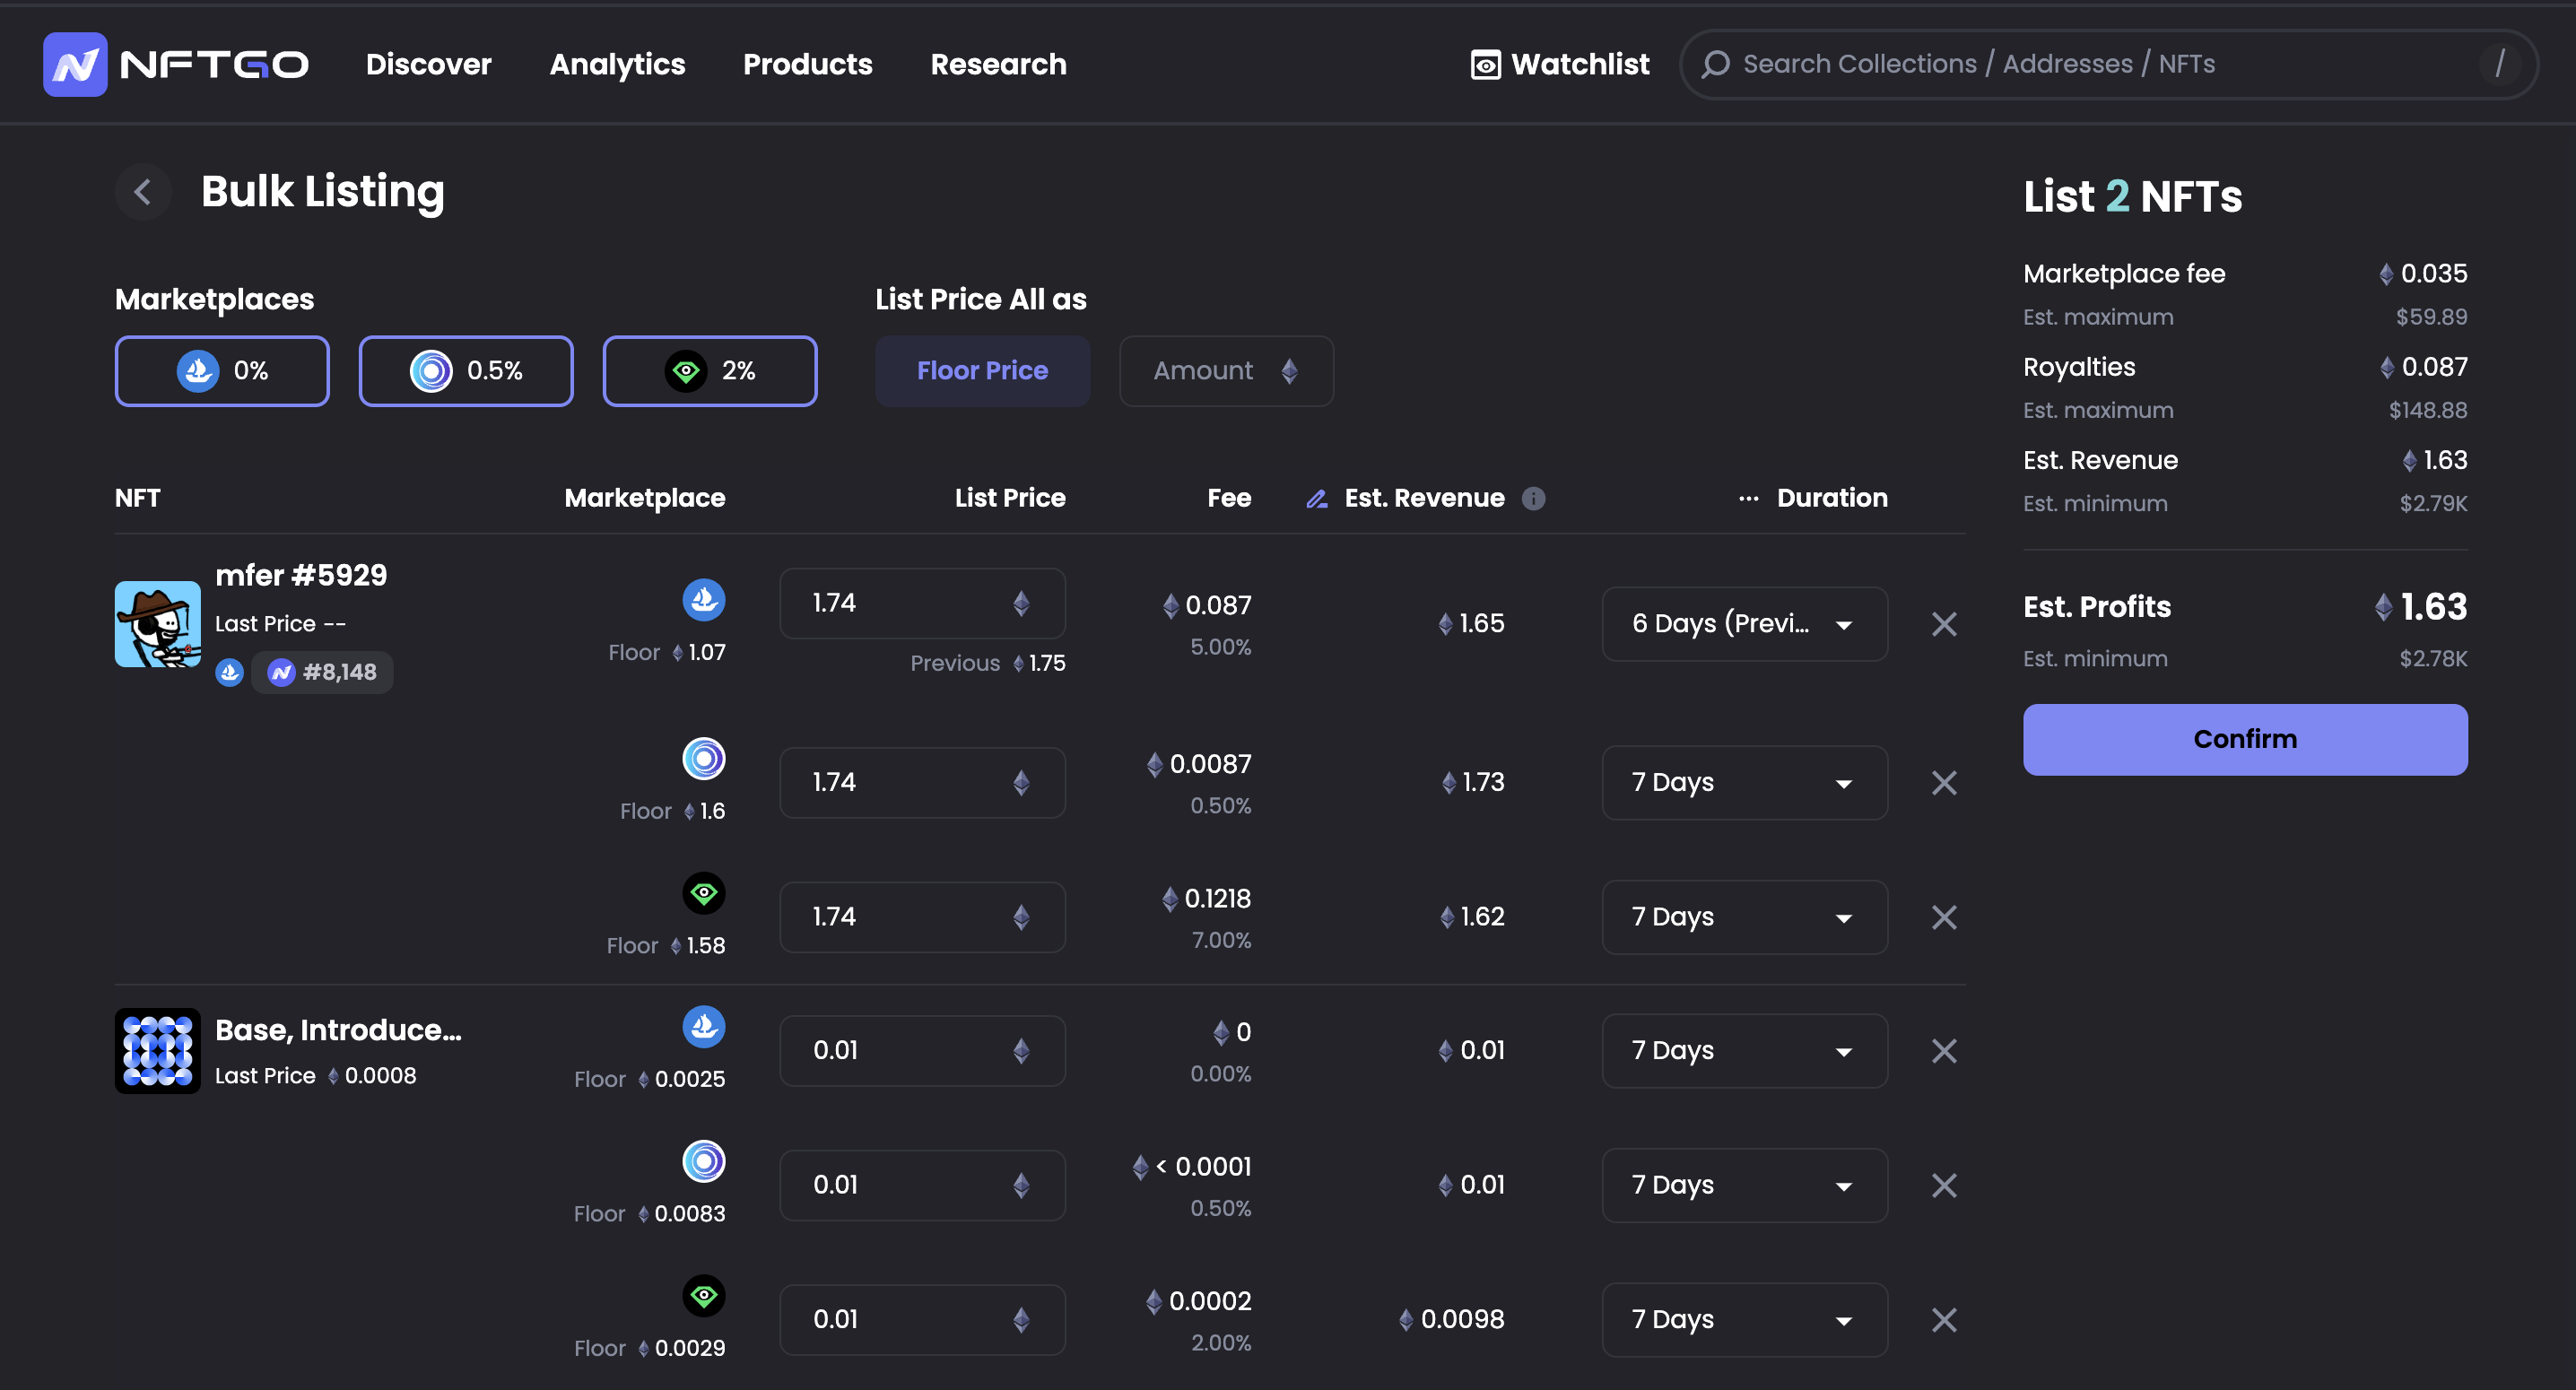Image resolution: width=2576 pixels, height=1390 pixels.
Task: Remove the last 0.0098 revenue listing row
Action: [1943, 1320]
